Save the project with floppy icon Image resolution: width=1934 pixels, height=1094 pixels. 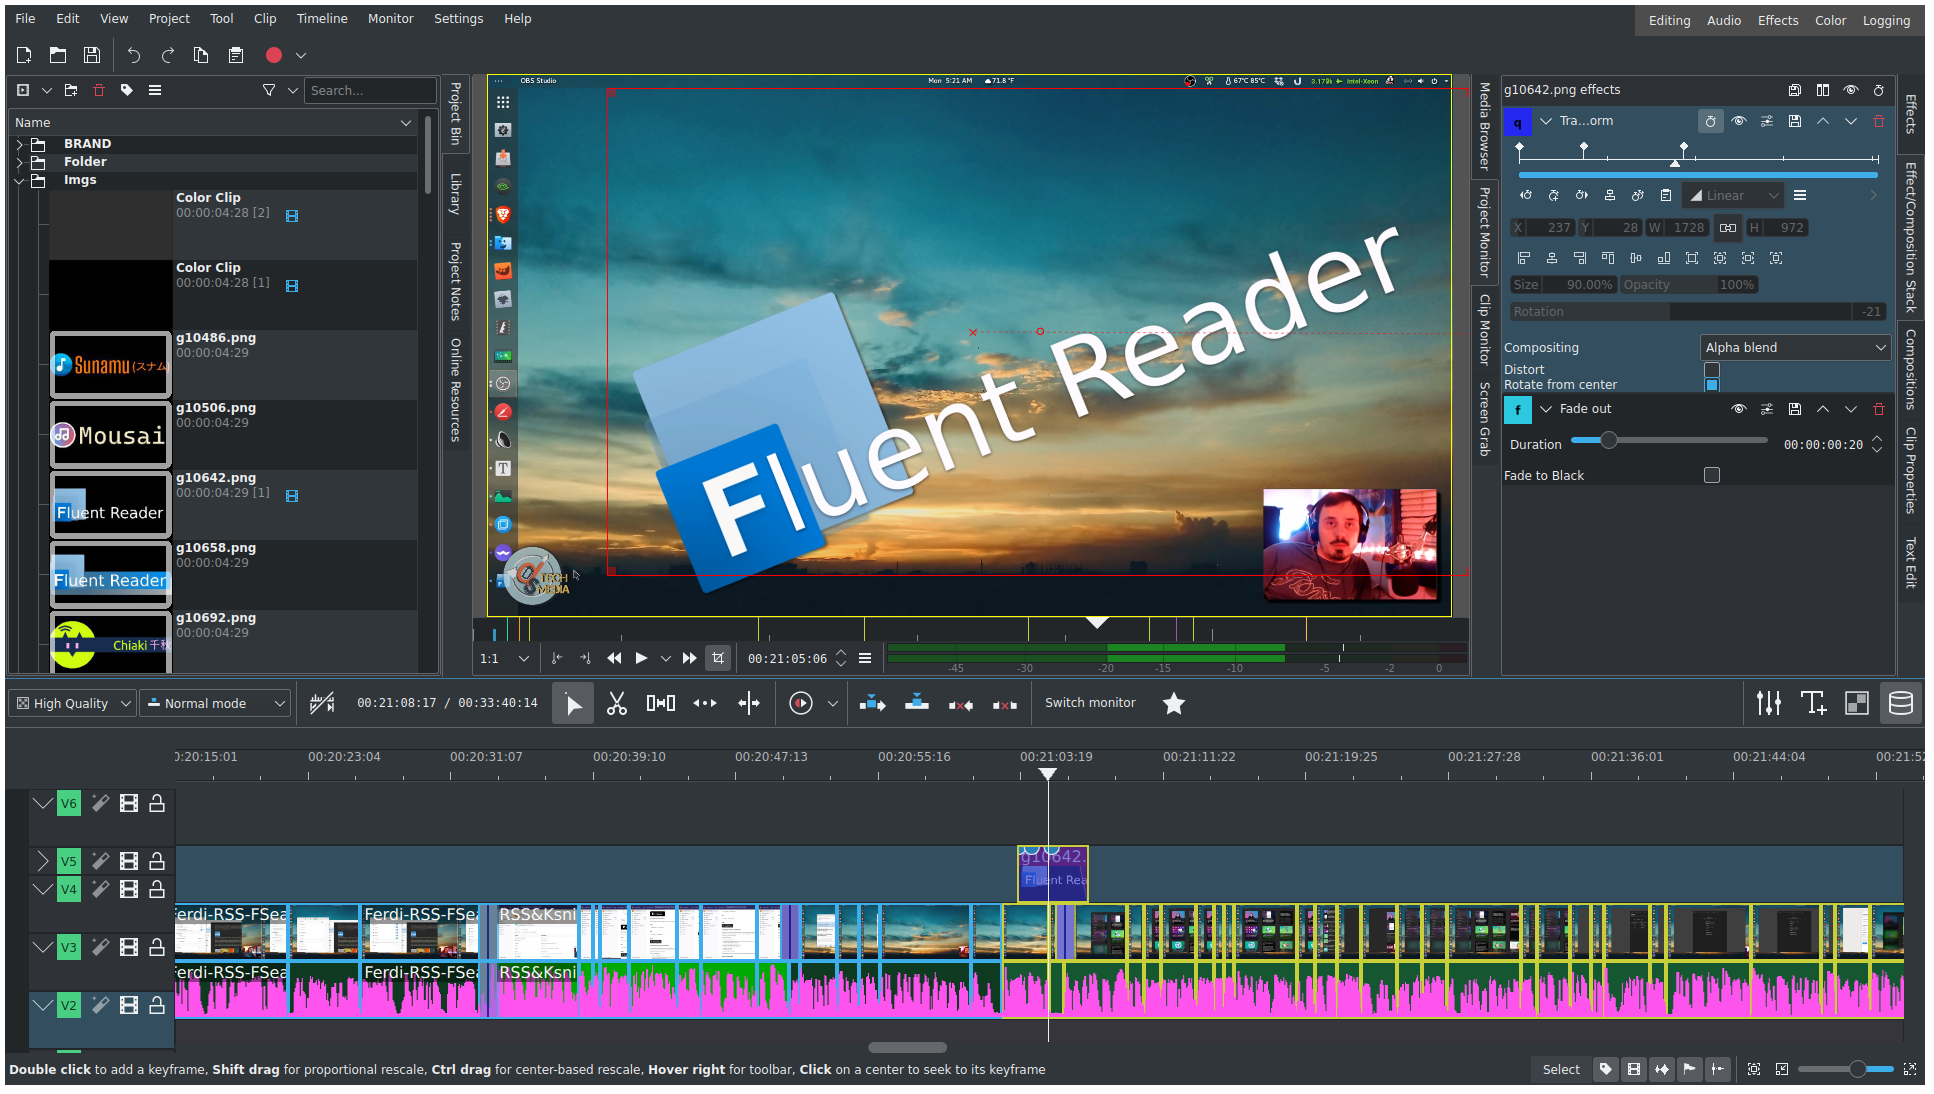pos(92,56)
